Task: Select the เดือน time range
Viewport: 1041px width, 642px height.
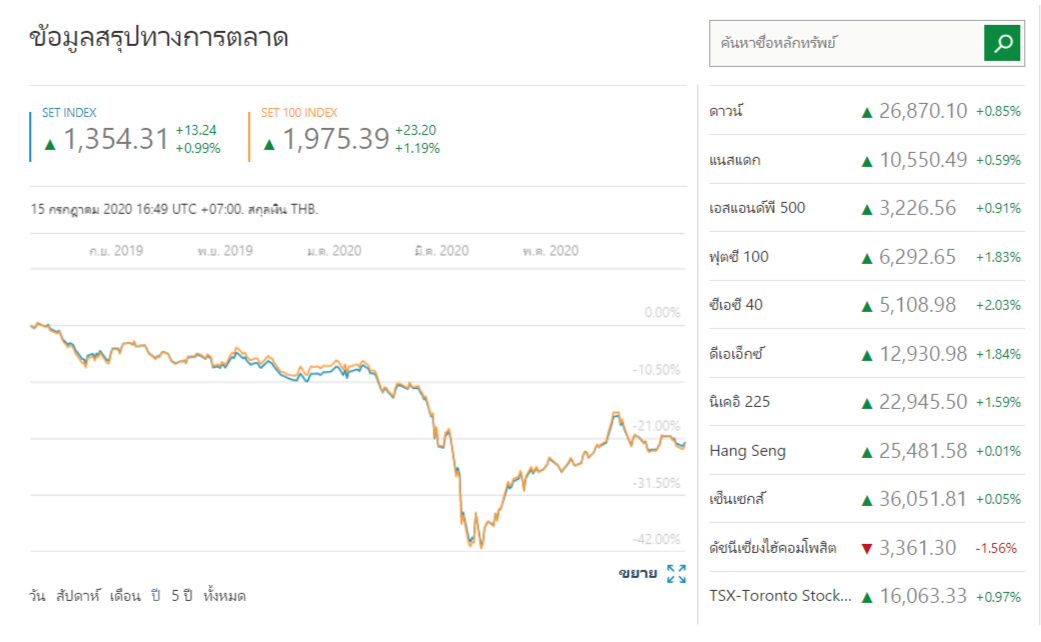Action: 125,596
